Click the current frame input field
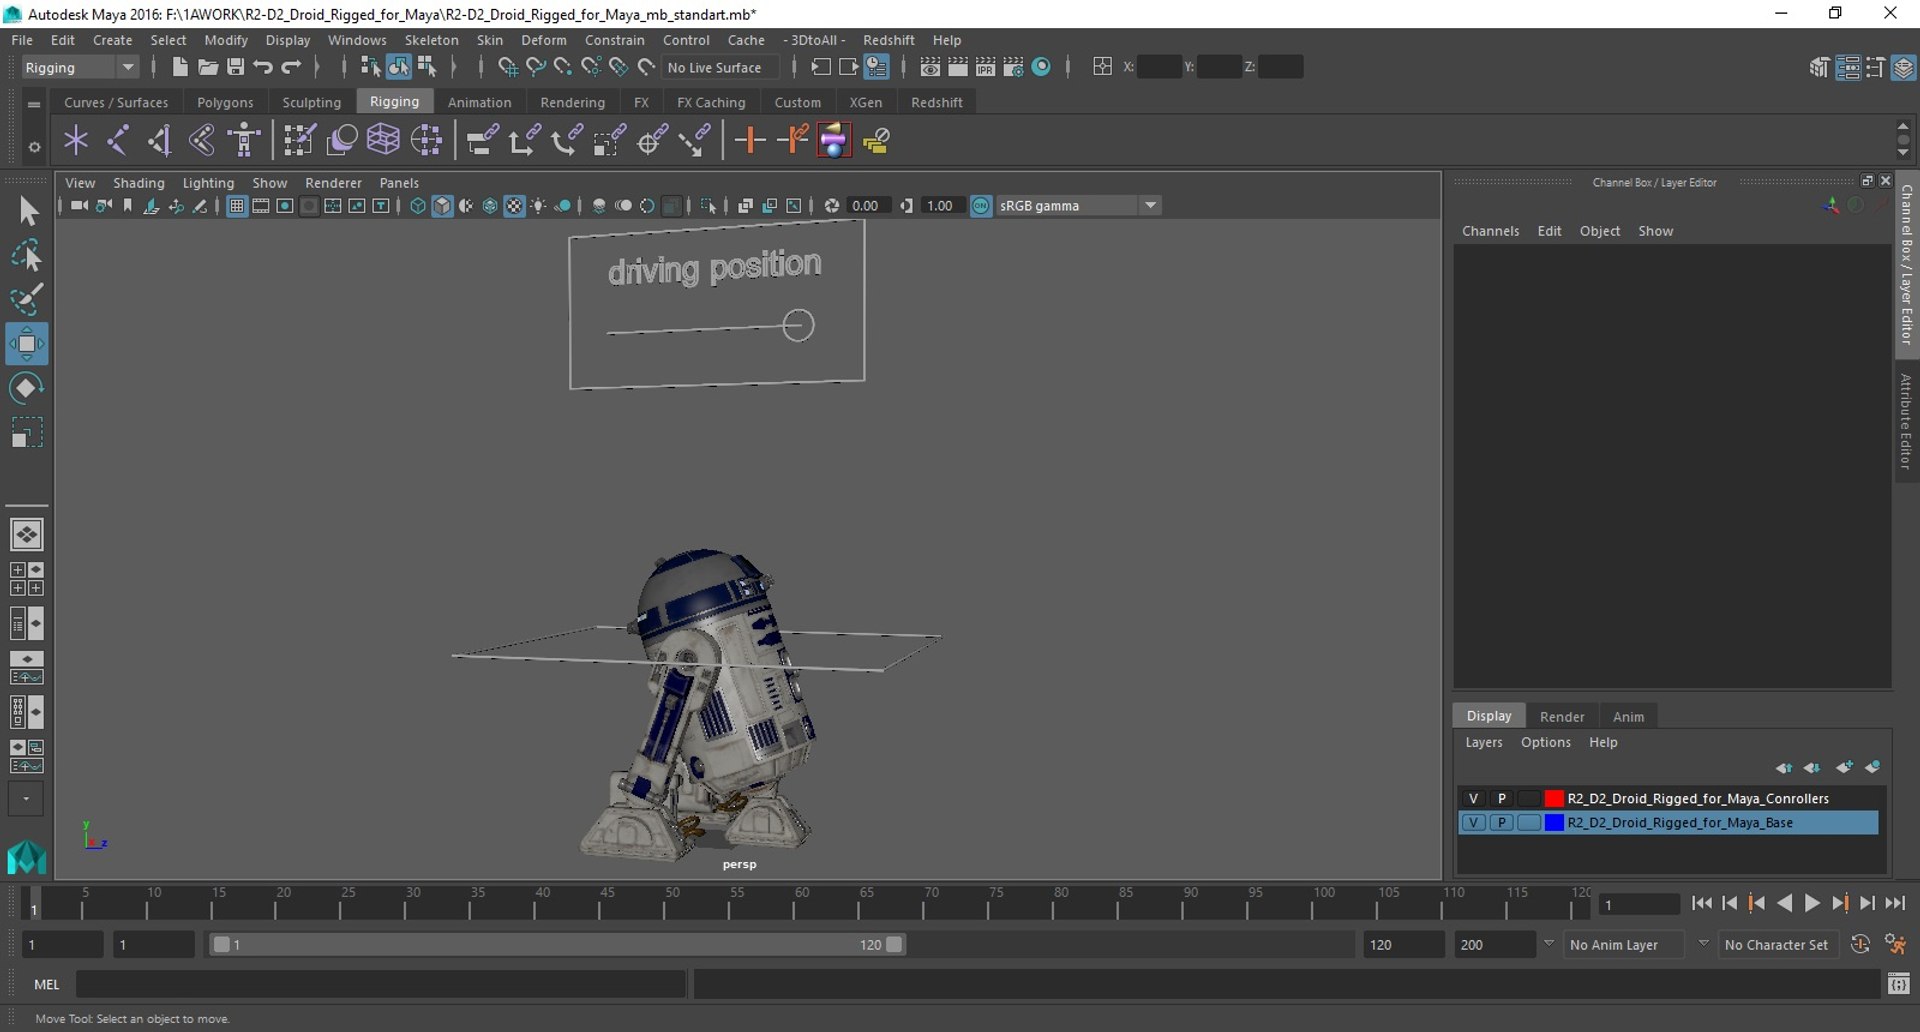Screen dimensions: 1920x1032 pos(1639,904)
